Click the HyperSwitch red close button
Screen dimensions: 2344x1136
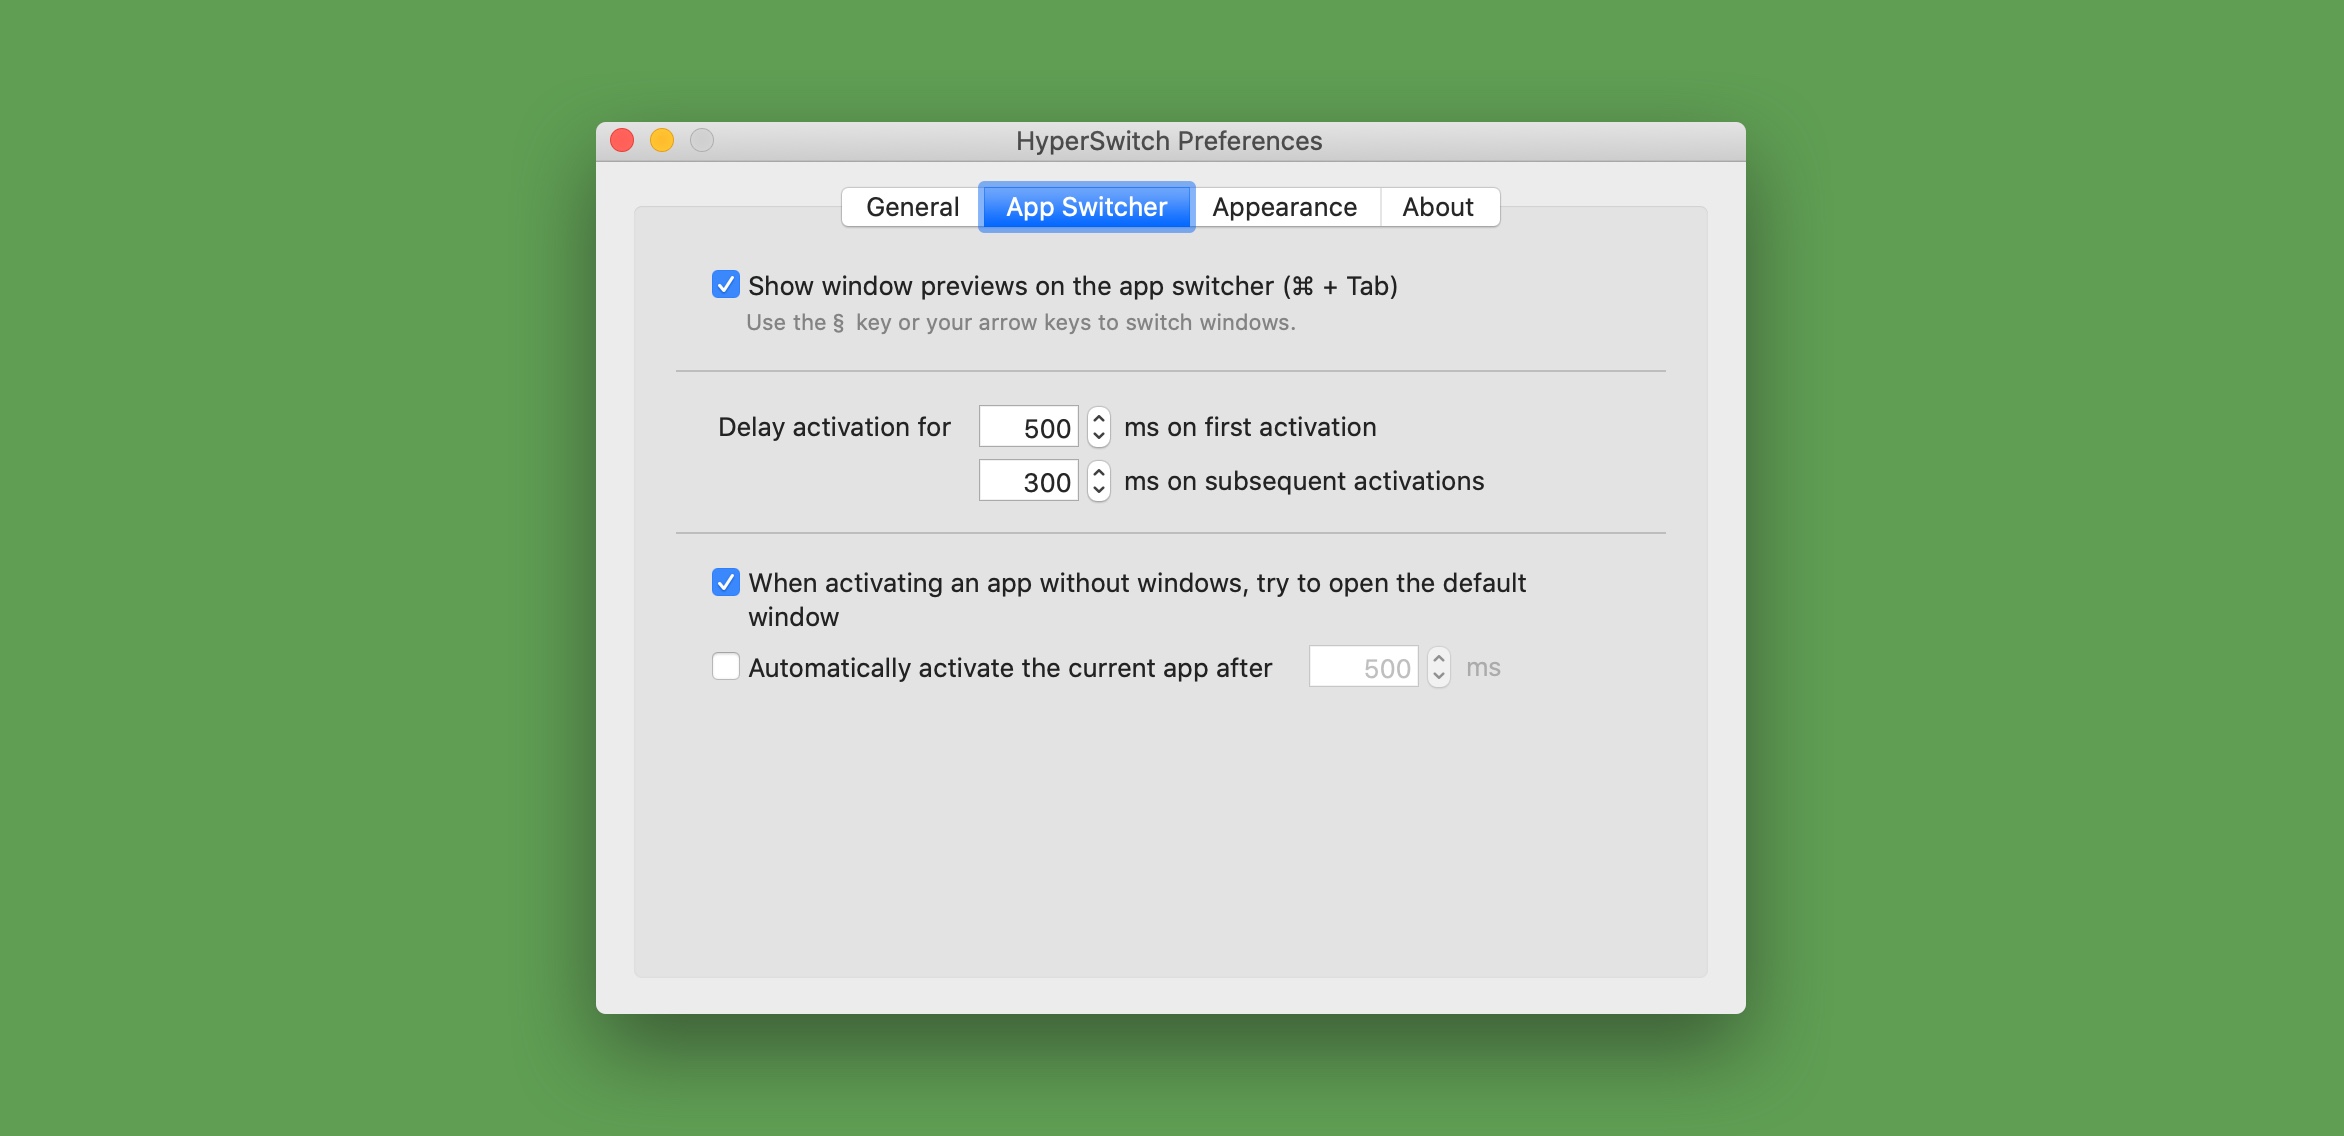click(625, 139)
